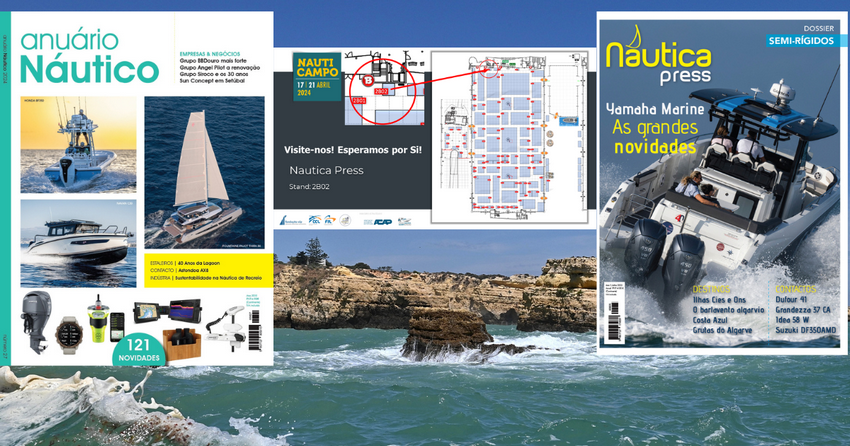Click the 'Yamaha Marine' cover headline
The height and width of the screenshot is (446, 850).
[655, 109]
